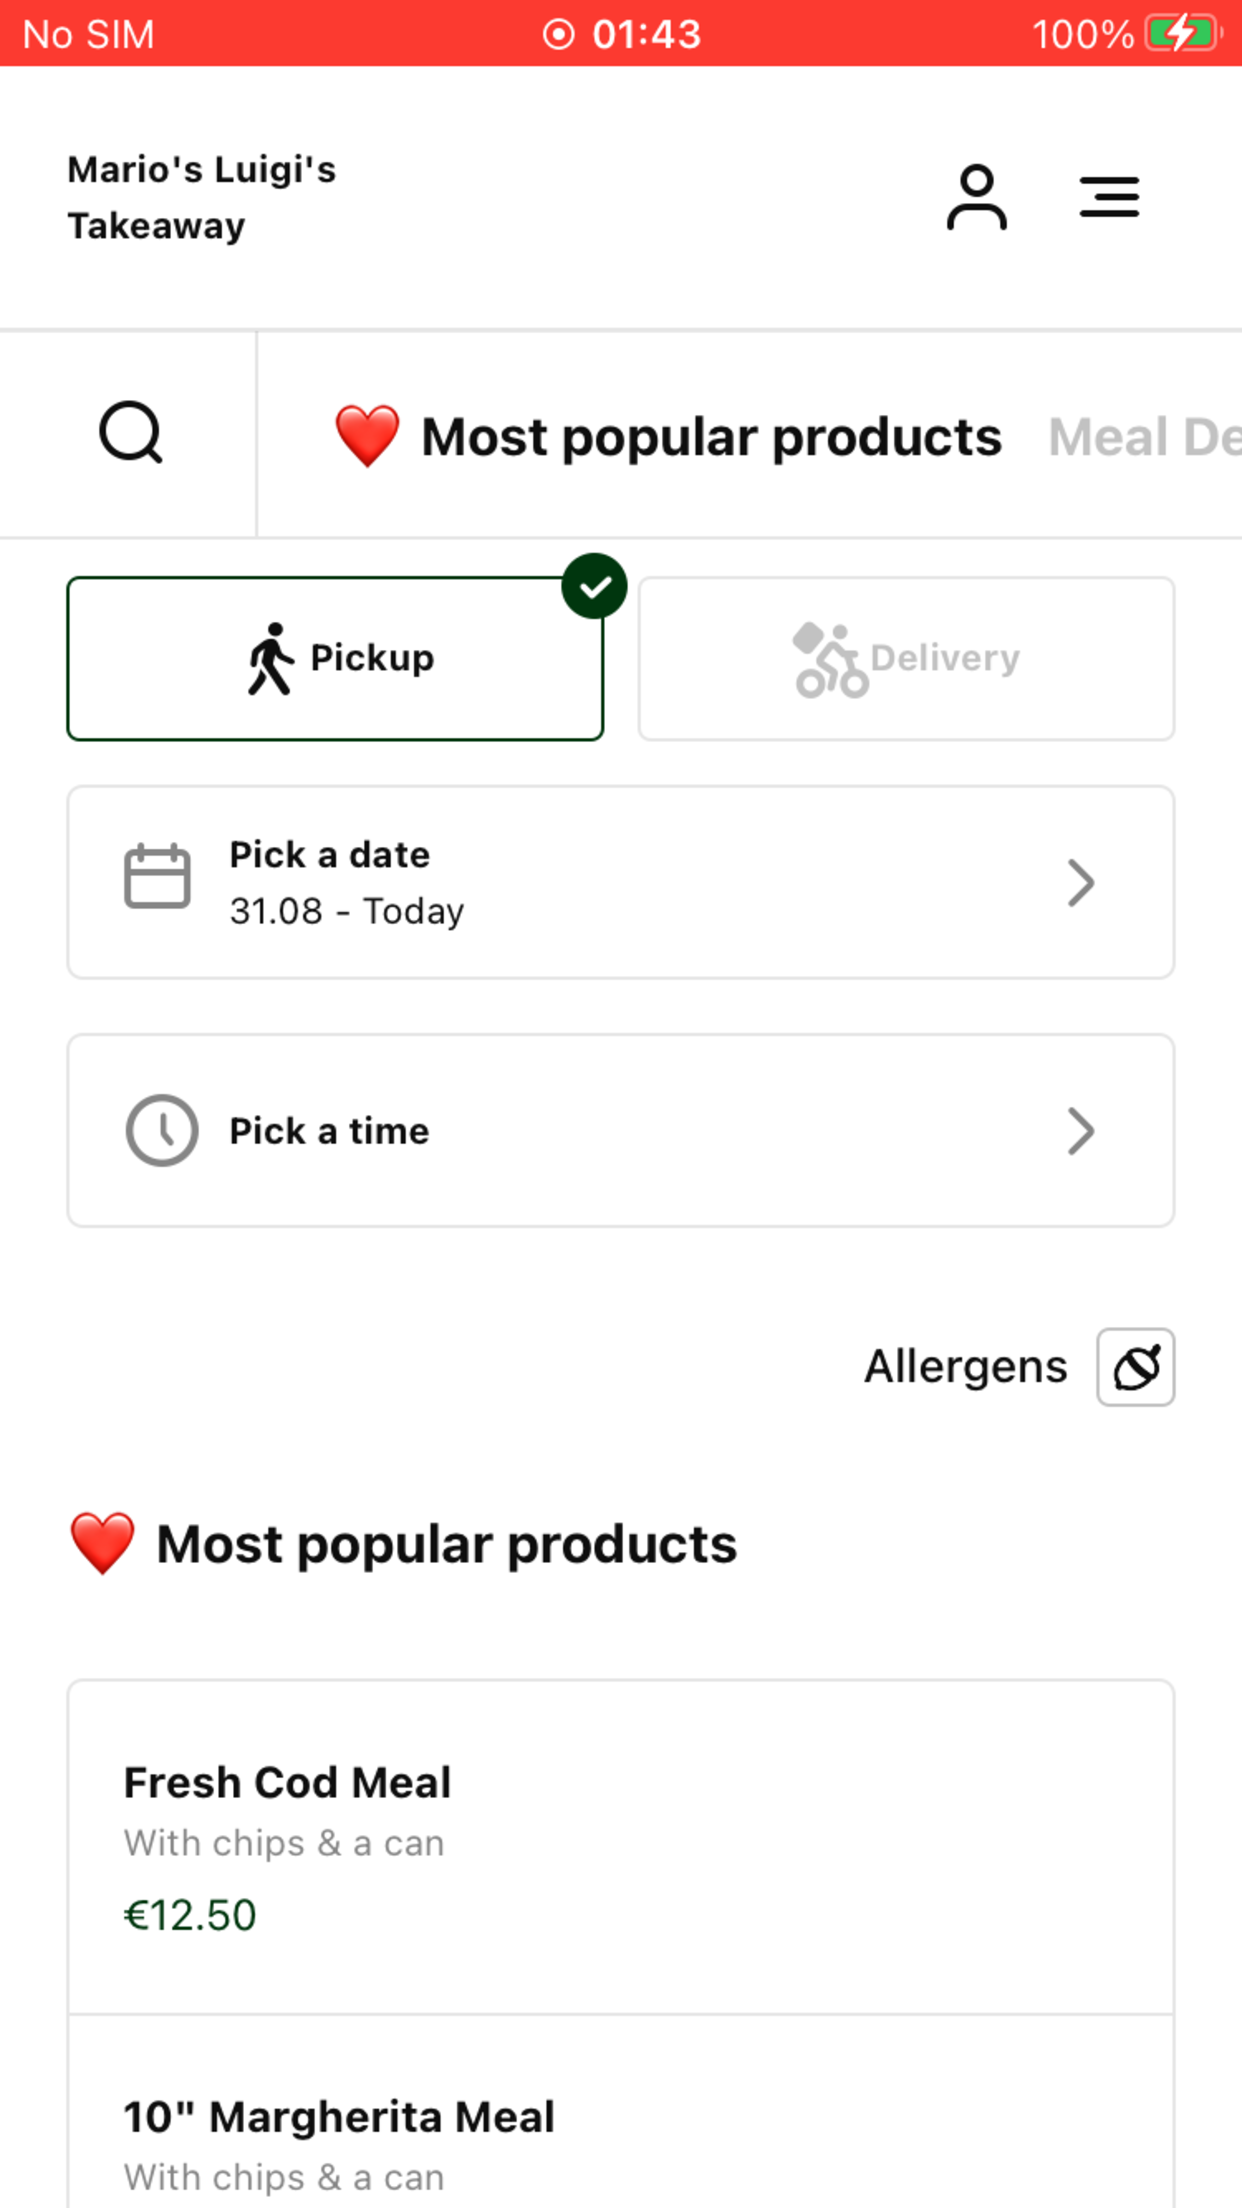This screenshot has height=2208, width=1242.
Task: Expand the Pick a date chevron
Action: [x=1080, y=882]
